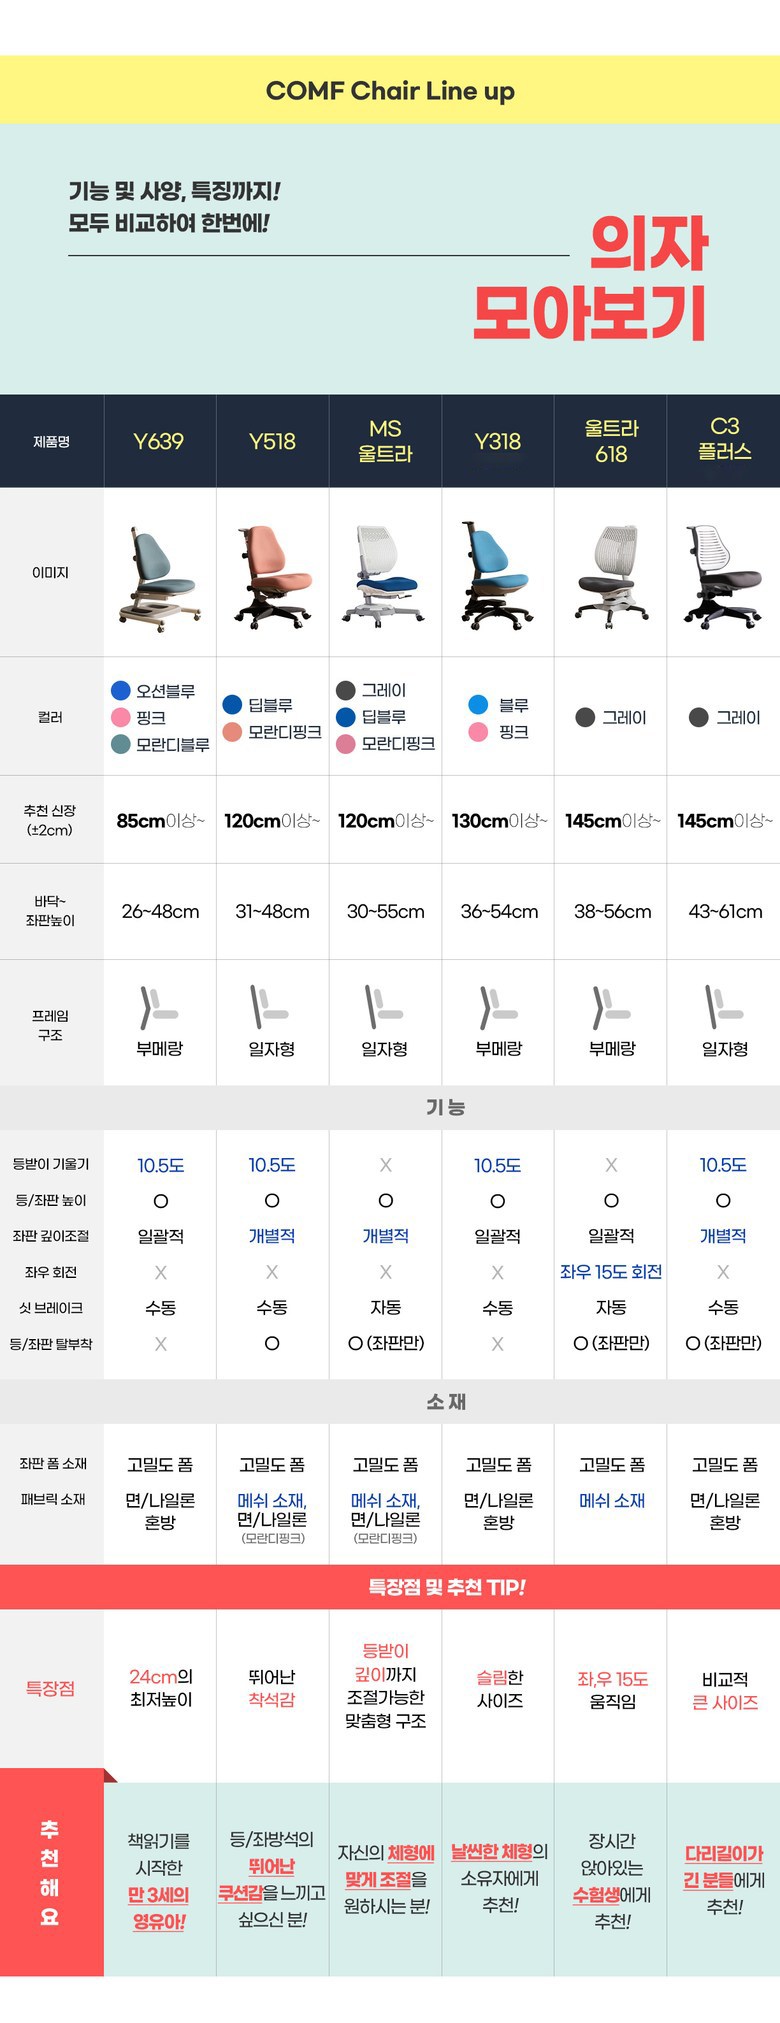Click the MS 울트라 column header
Screen dimensions: 780x2023
(385, 441)
